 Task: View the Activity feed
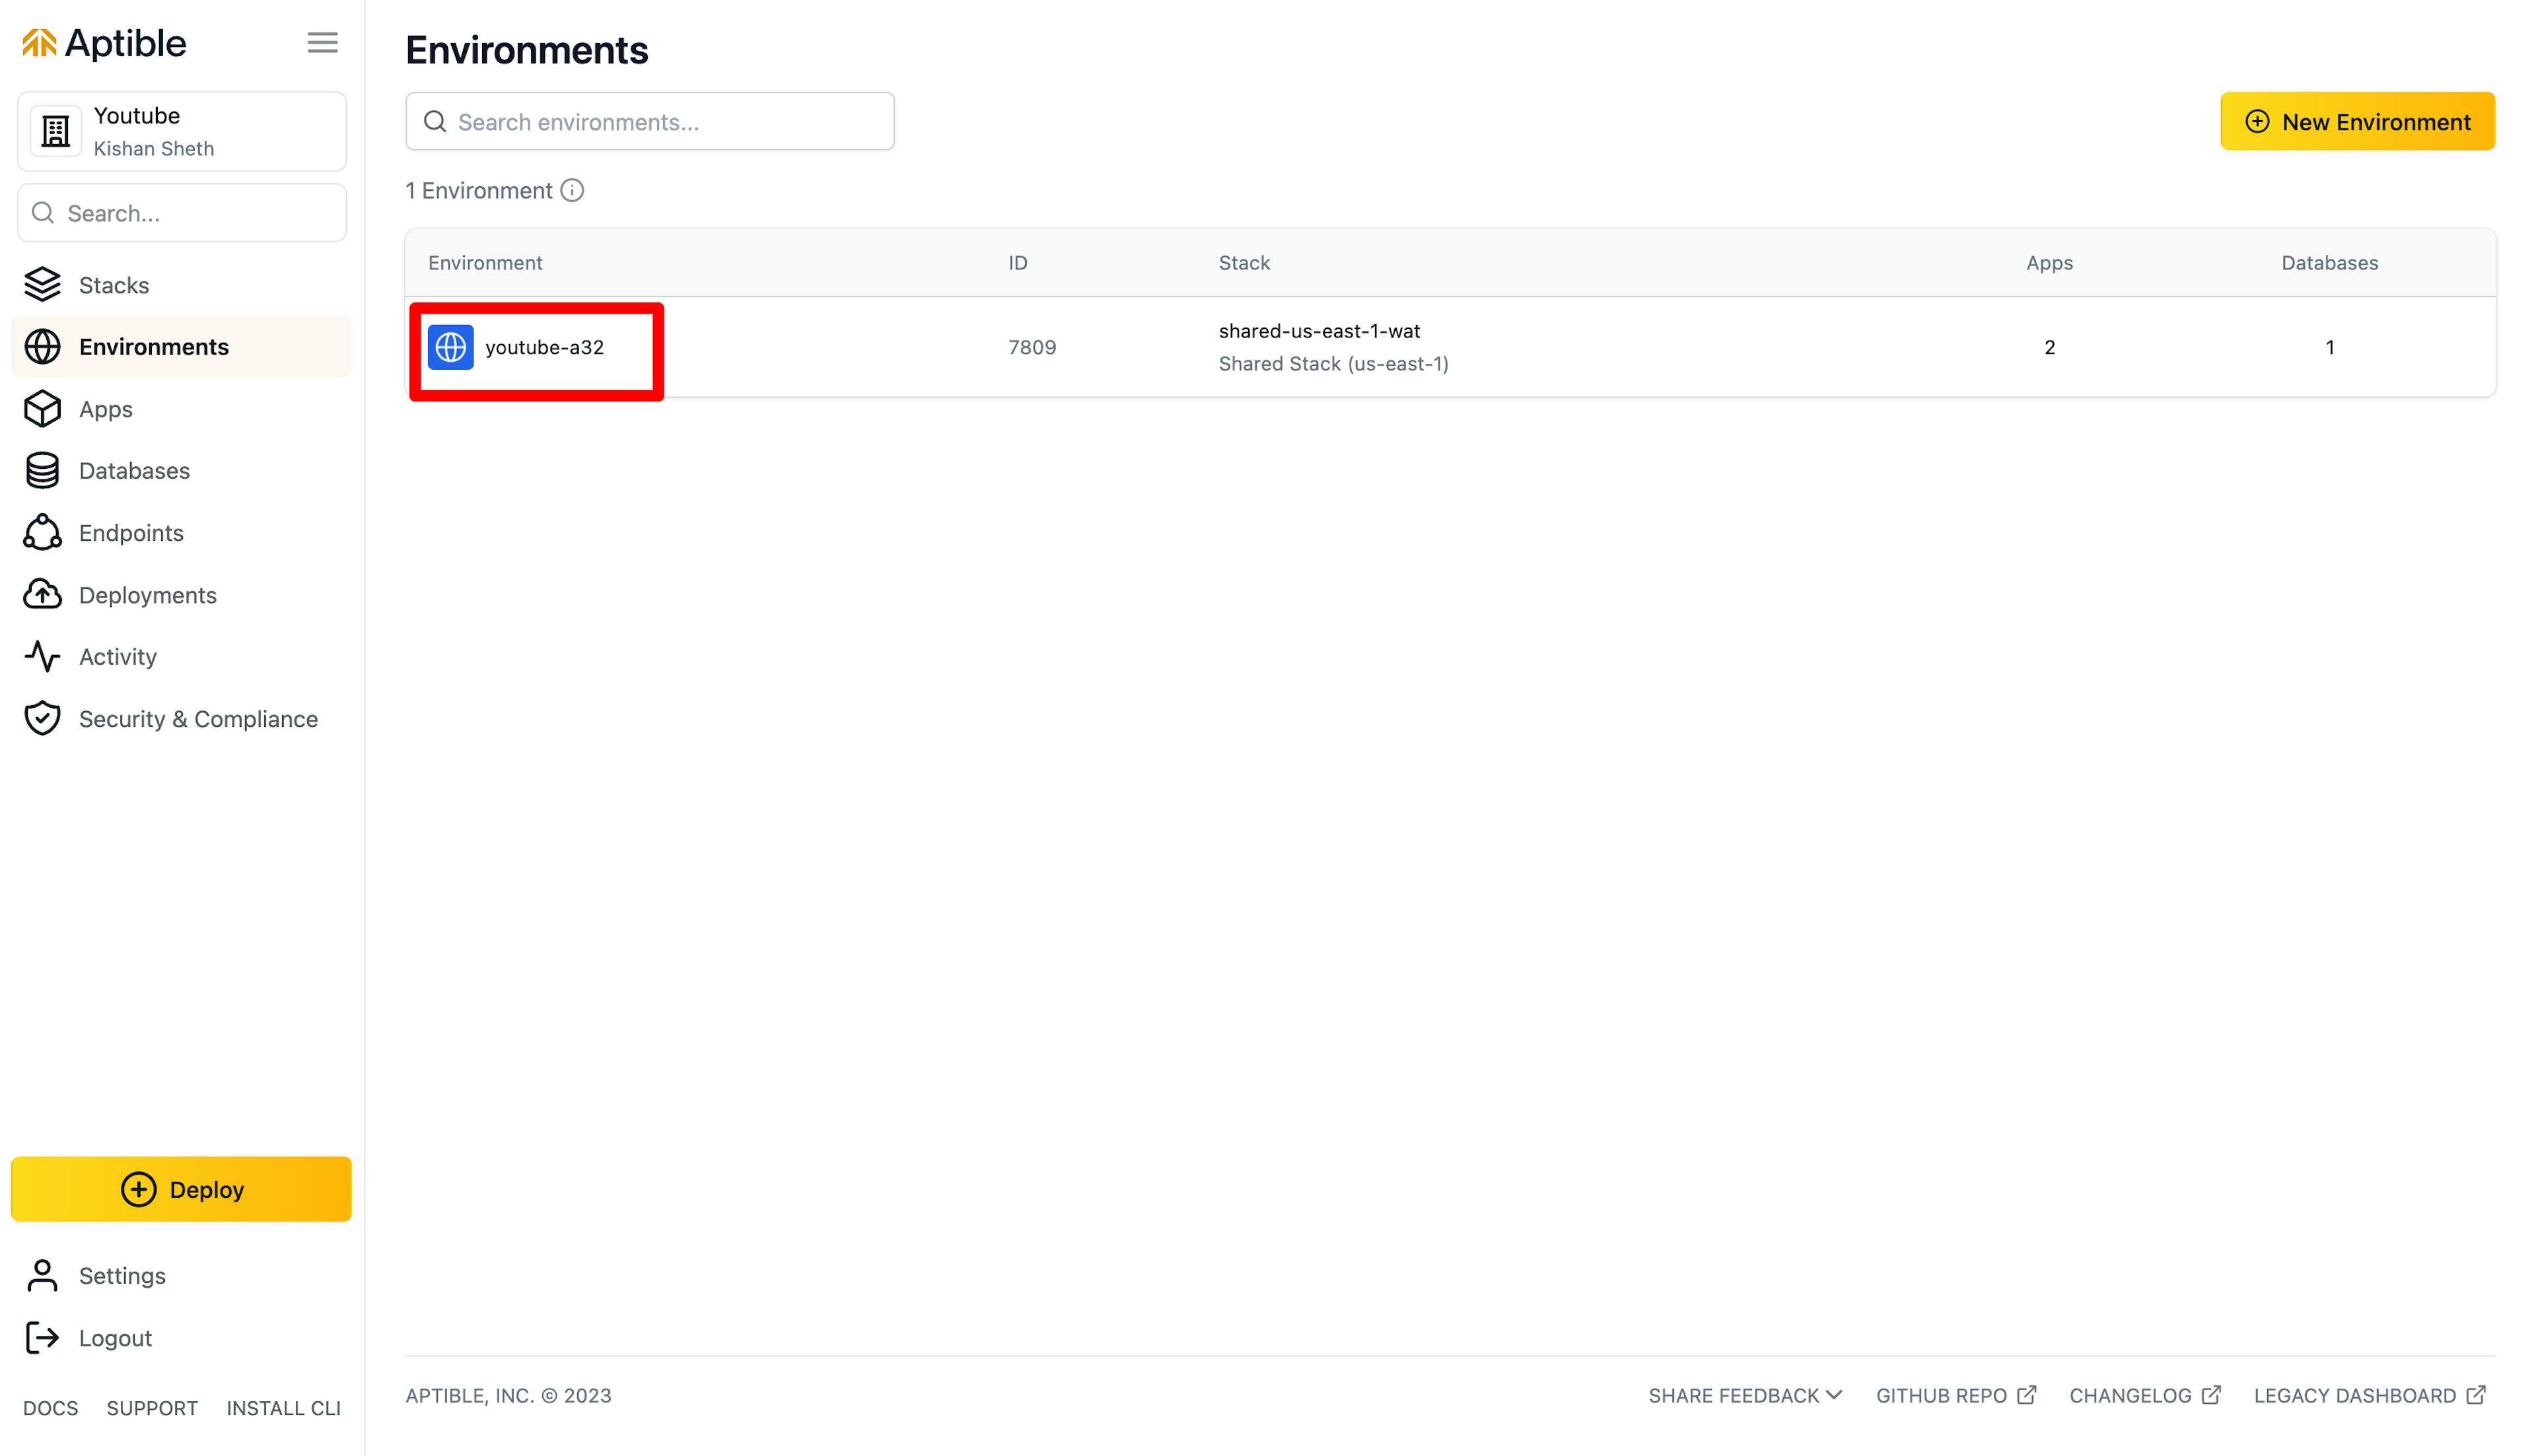point(118,657)
